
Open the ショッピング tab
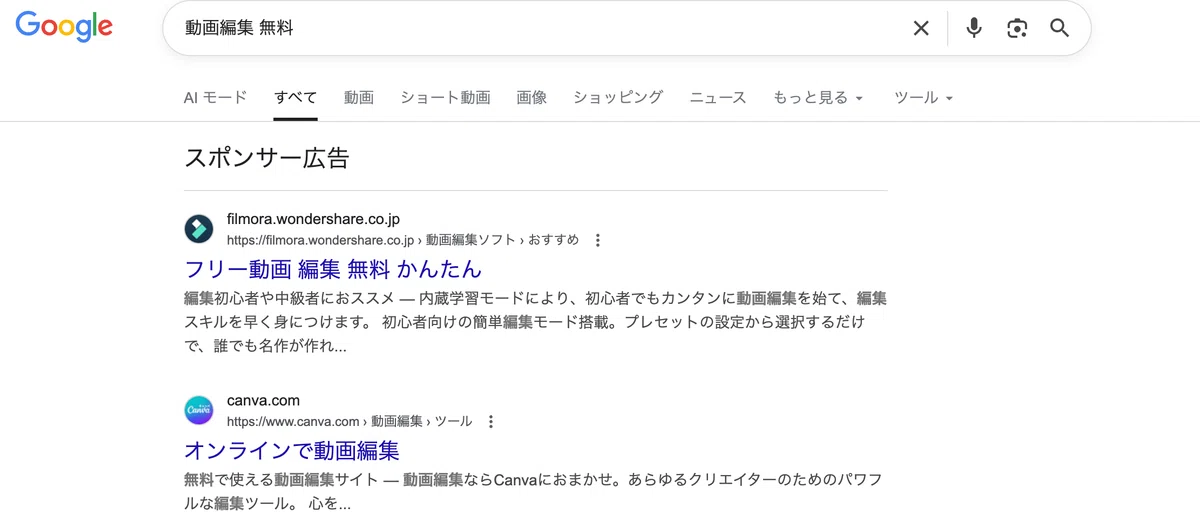click(618, 97)
